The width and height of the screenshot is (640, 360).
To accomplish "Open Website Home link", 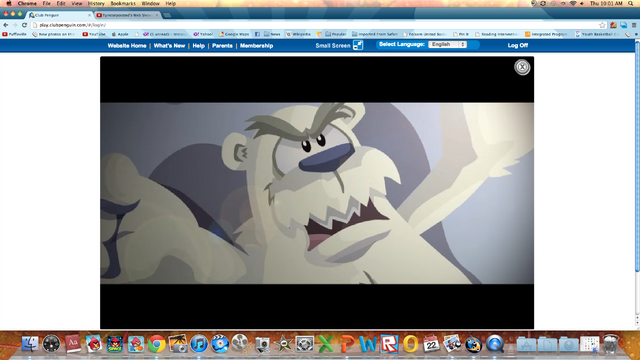I will point(127,46).
